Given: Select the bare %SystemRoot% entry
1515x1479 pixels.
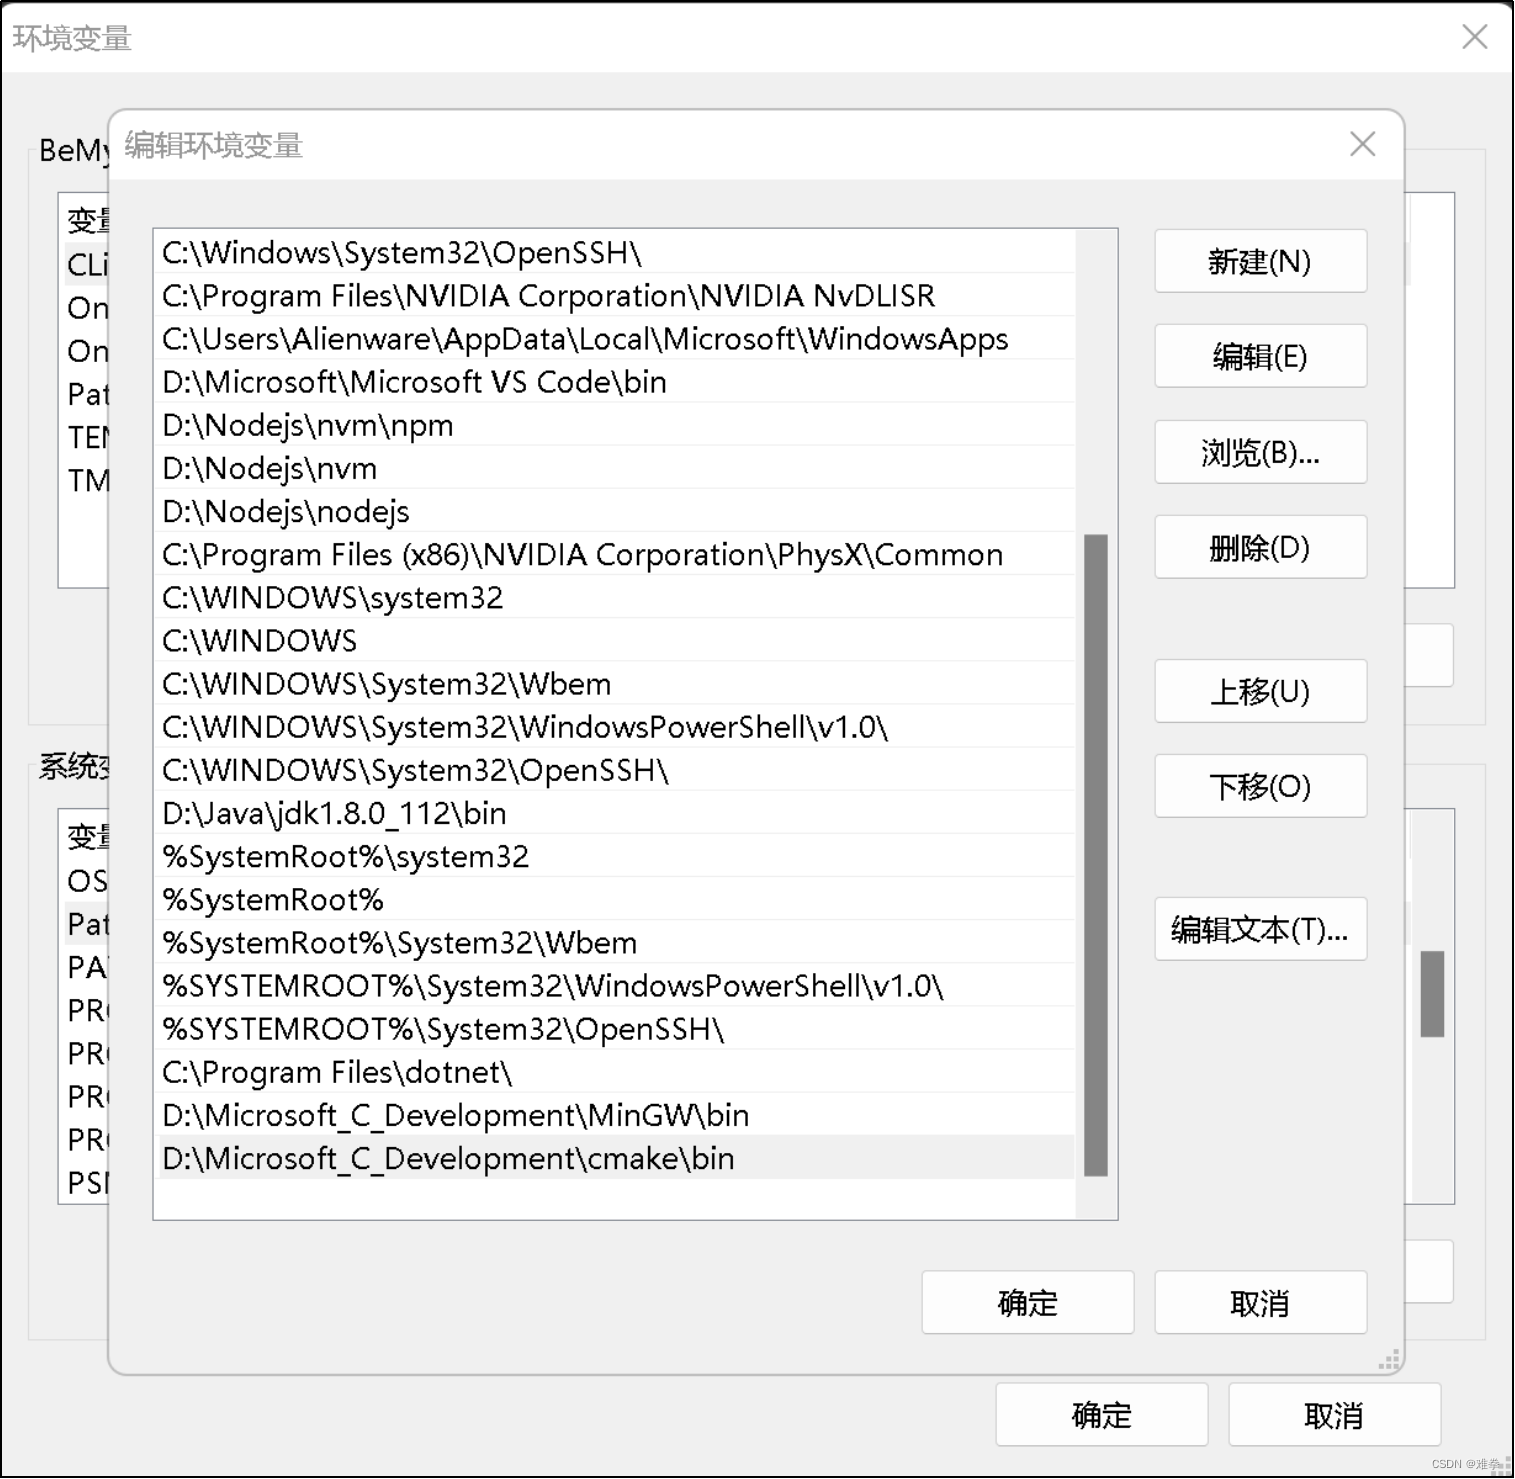Looking at the screenshot, I should point(617,899).
